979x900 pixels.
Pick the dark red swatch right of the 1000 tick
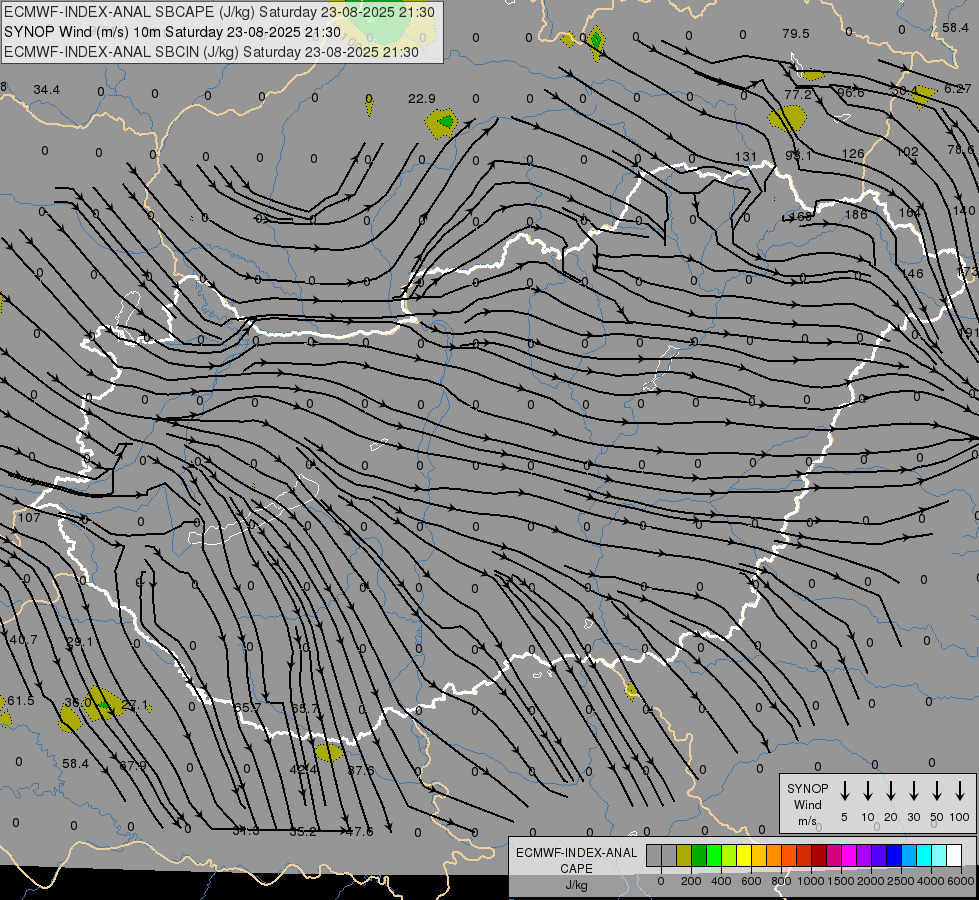[819, 855]
